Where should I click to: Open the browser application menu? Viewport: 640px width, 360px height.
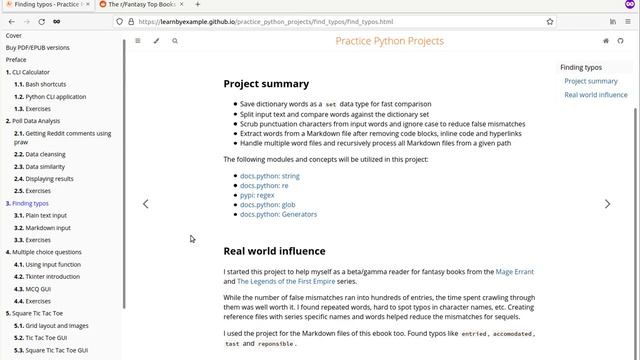pos(628,22)
